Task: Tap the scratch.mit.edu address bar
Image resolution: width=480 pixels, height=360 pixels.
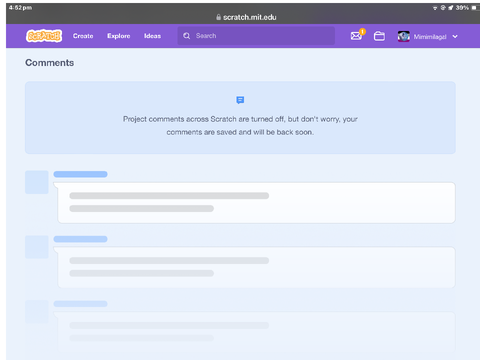Action: coord(246,17)
